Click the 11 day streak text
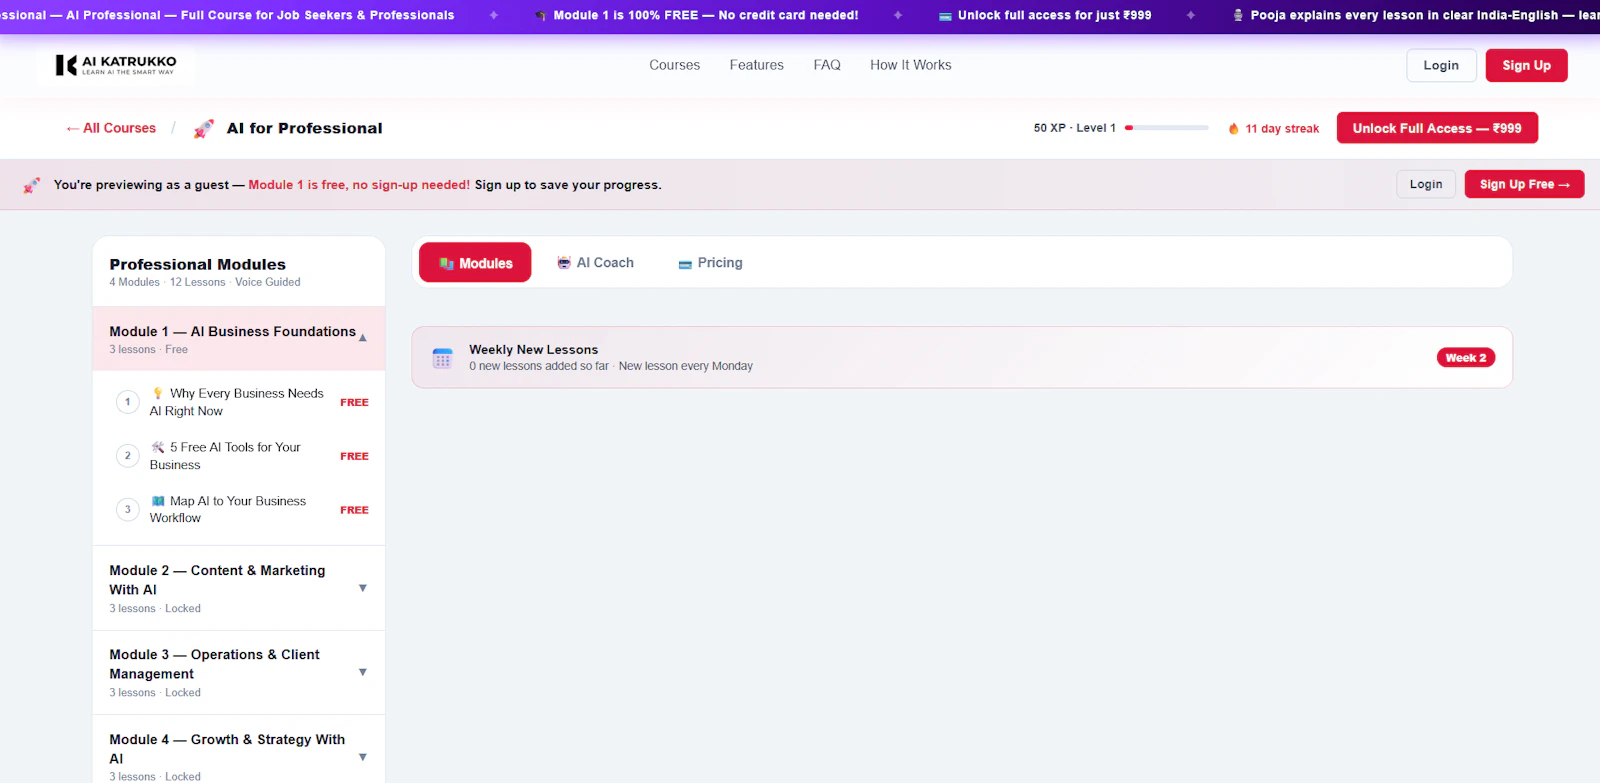This screenshot has height=783, width=1600. pyautogui.click(x=1282, y=129)
